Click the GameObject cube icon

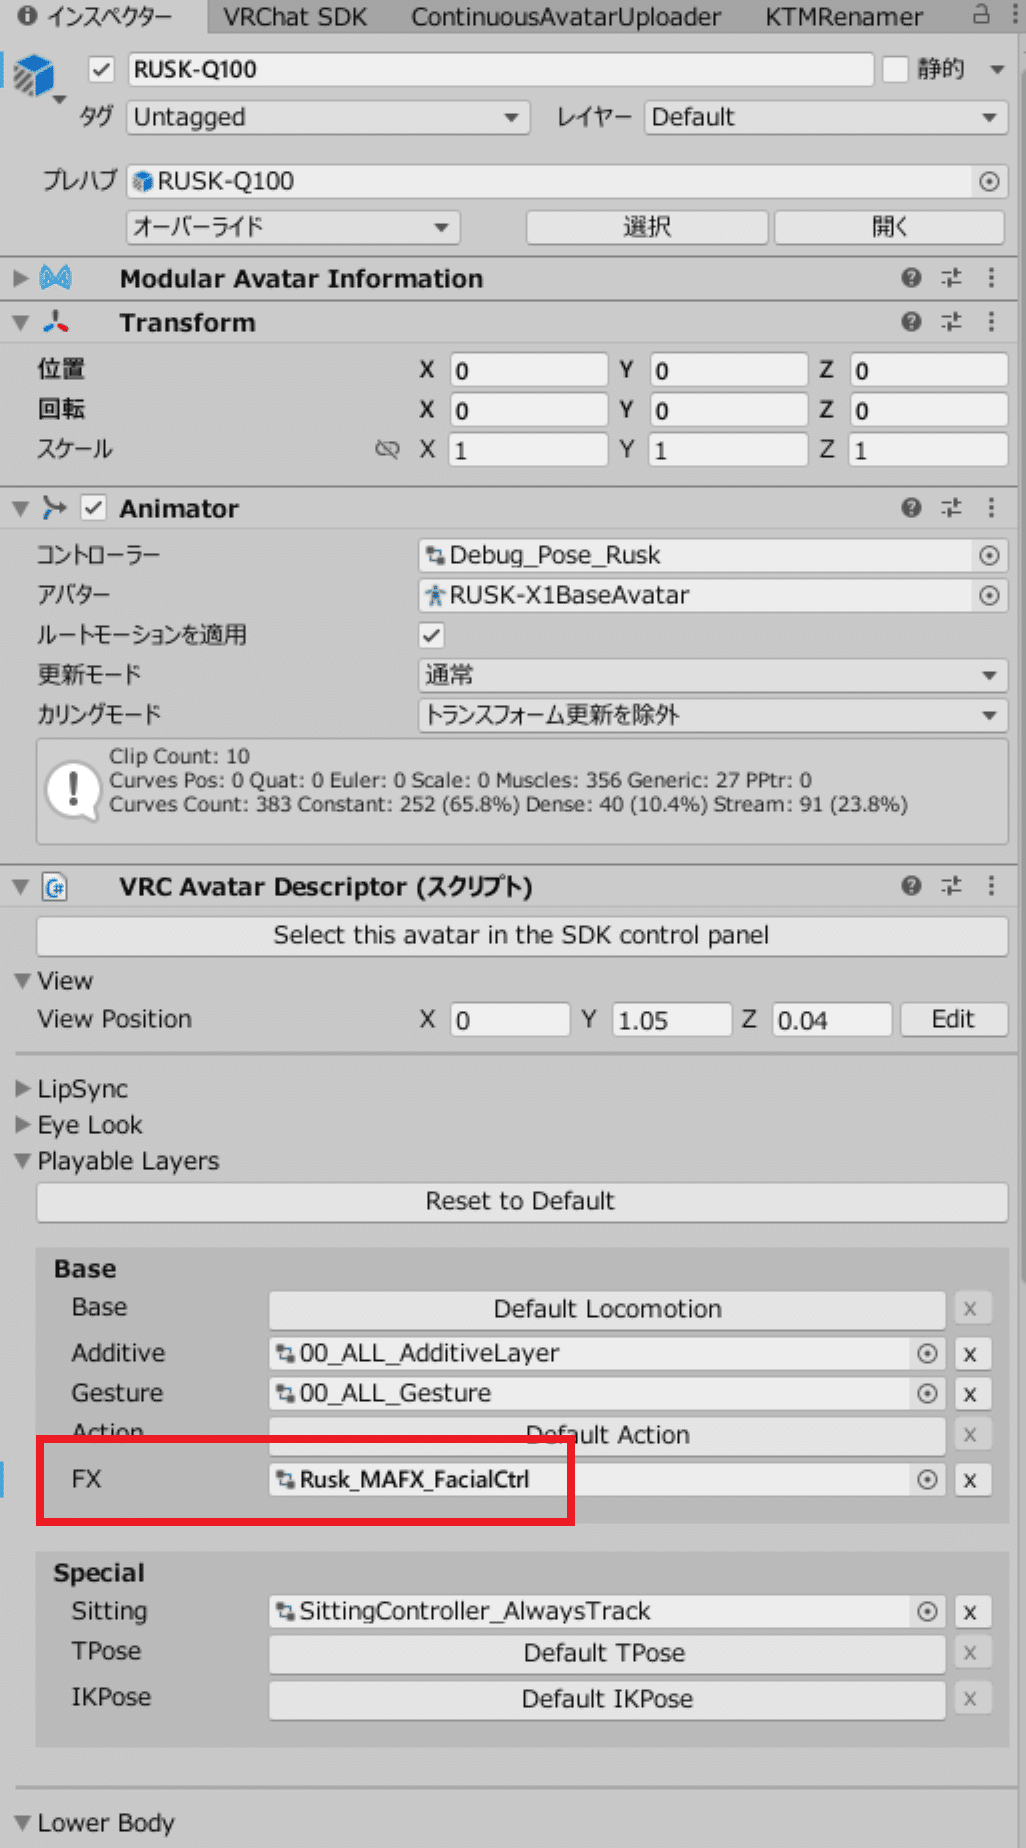[x=35, y=75]
